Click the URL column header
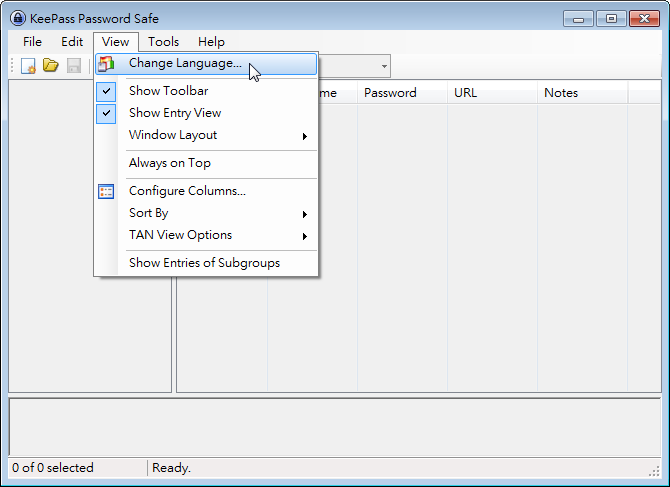Image resolution: width=670 pixels, height=487 pixels. [492, 93]
